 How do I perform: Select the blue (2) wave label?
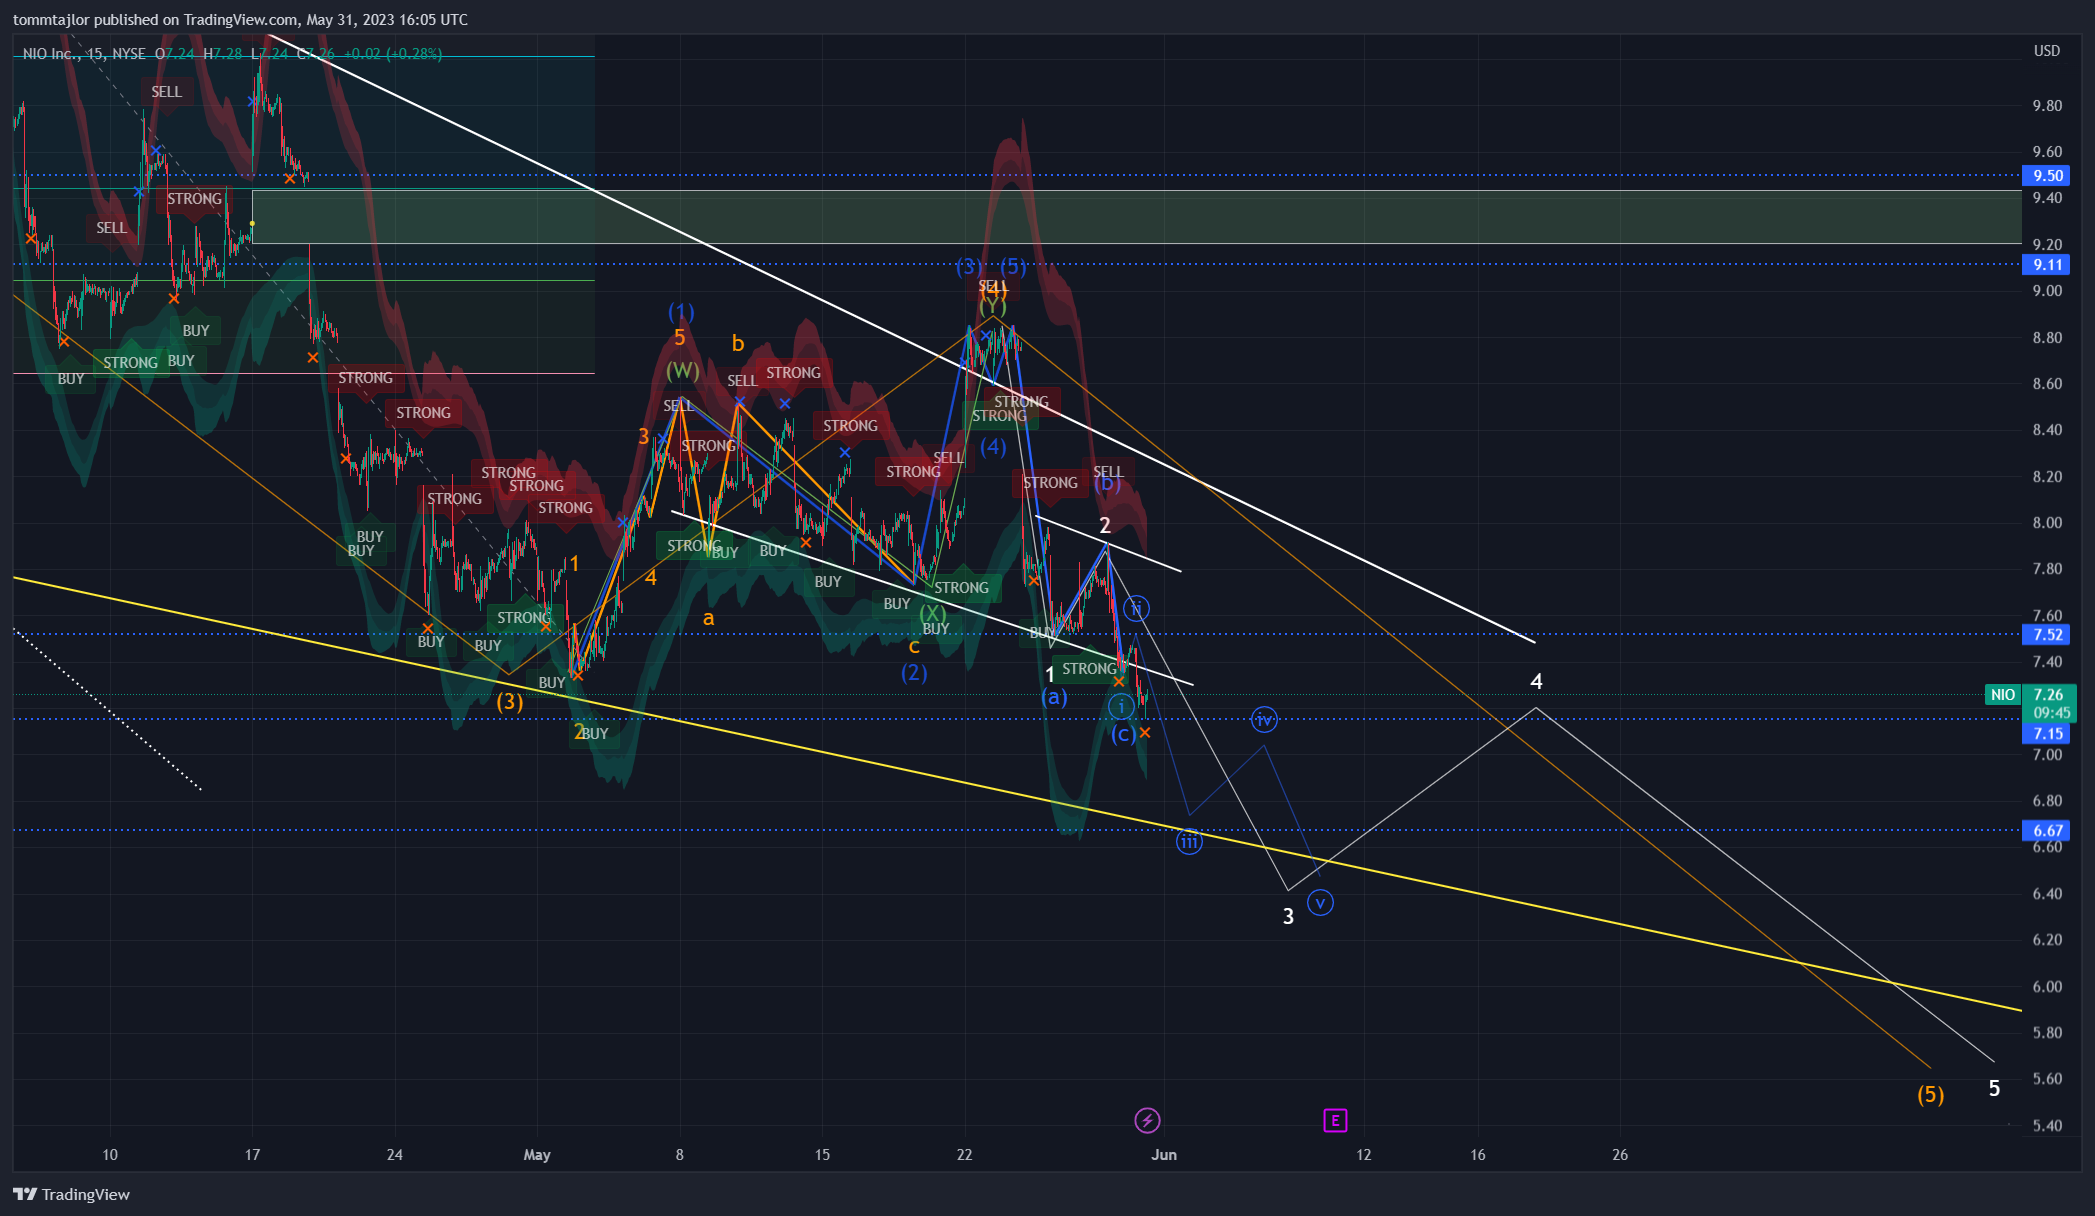(914, 673)
